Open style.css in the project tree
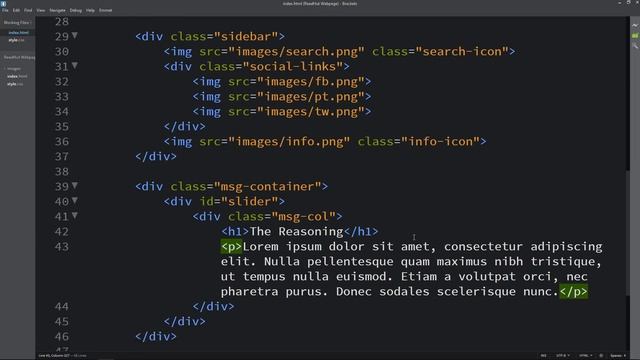 15,84
